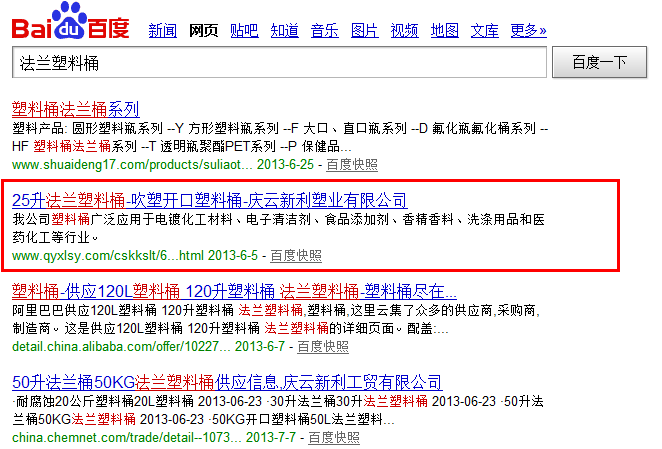The image size is (662, 449).
Task: Open result 25升法兰塑料桶-吹塑开口塑料桶
Action: coord(209,200)
